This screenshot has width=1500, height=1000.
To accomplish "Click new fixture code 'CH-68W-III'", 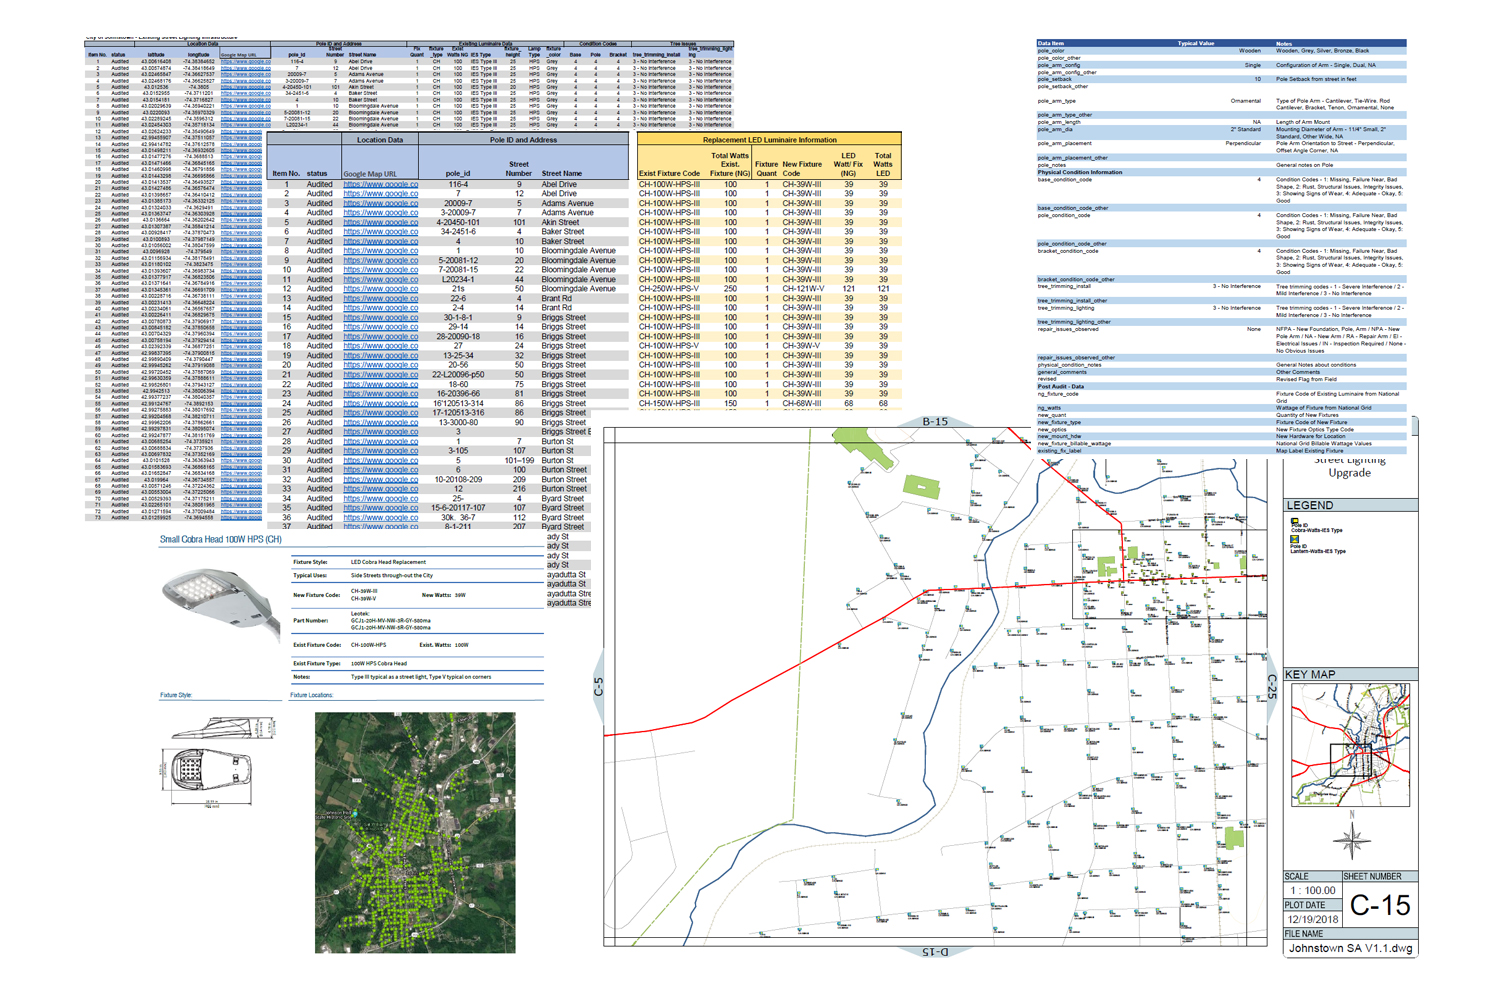I will (x=802, y=404).
